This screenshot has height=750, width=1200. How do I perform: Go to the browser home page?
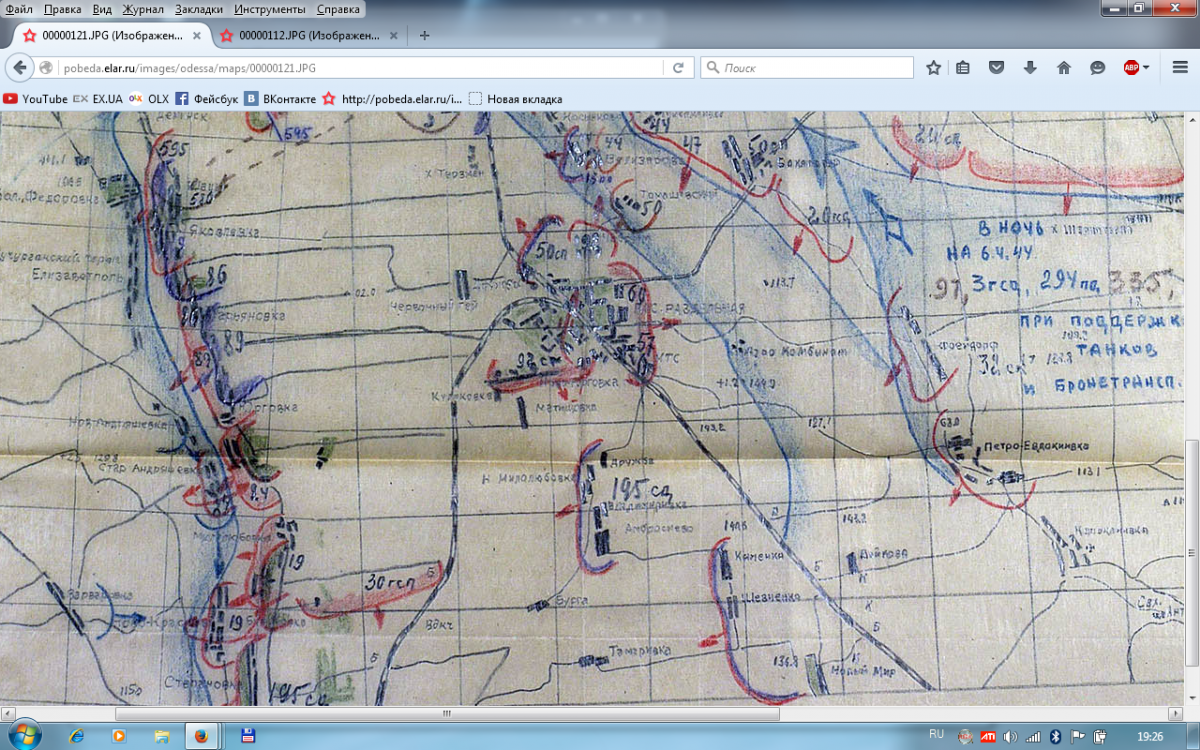(x=1064, y=68)
